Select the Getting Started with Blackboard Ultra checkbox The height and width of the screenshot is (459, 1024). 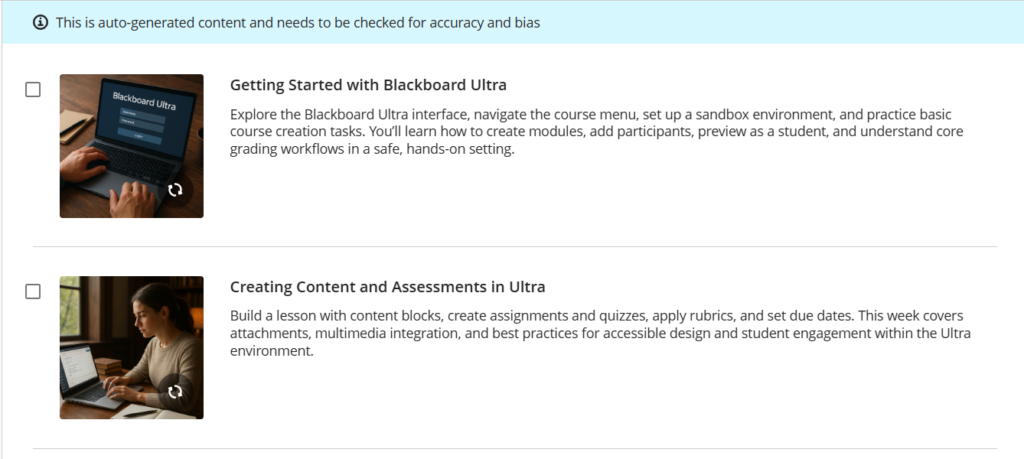click(33, 89)
